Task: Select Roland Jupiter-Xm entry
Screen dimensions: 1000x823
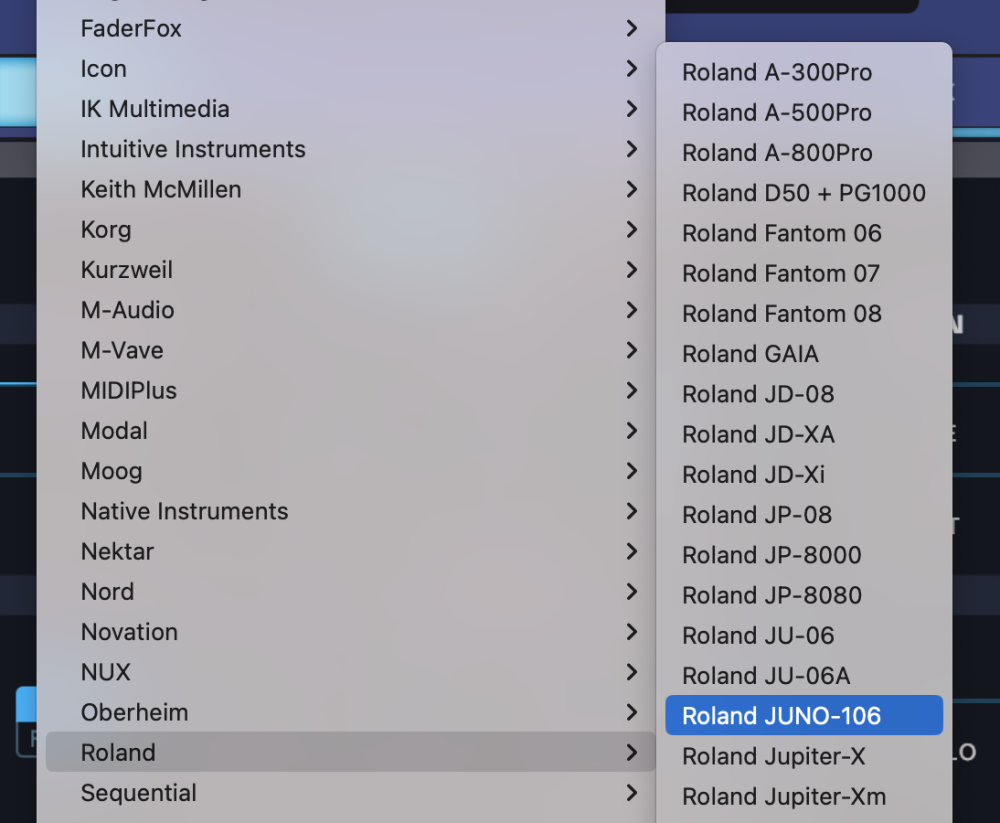Action: [784, 797]
